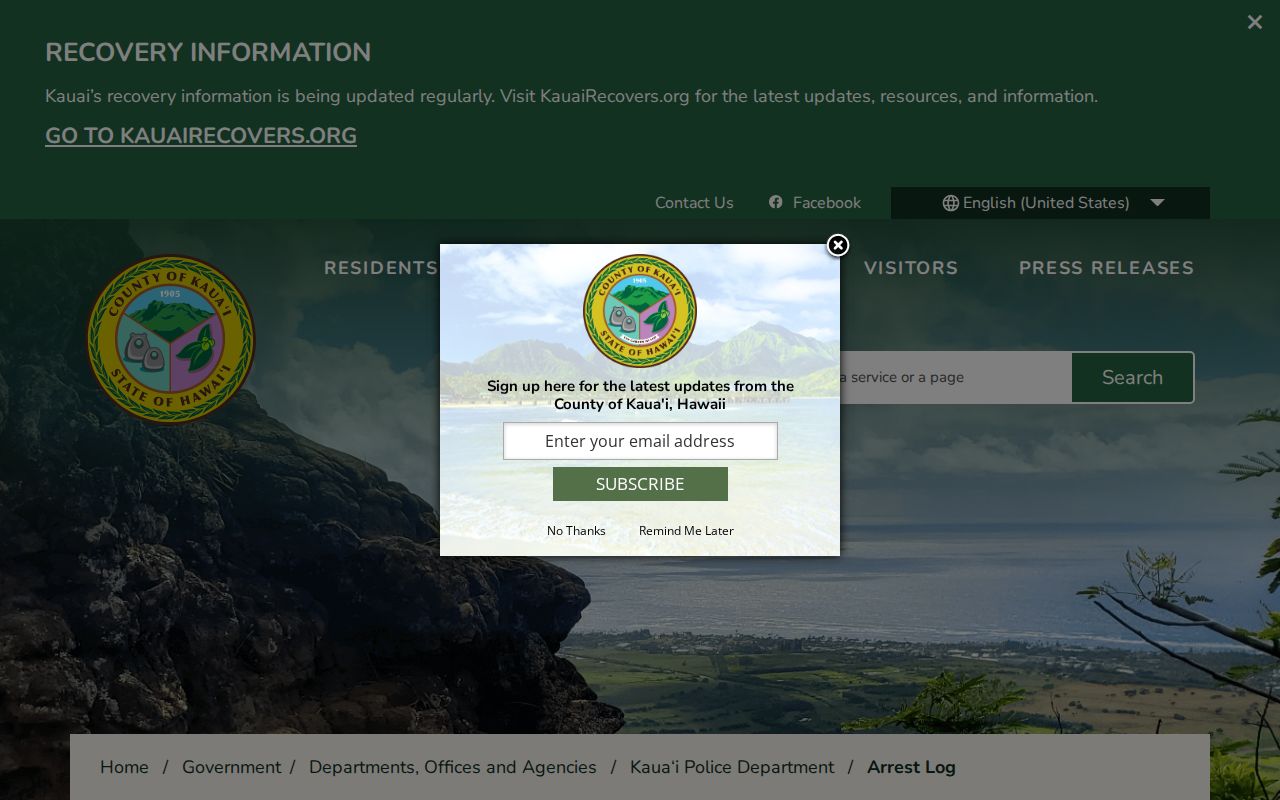Dismiss the Recovery Information banner
This screenshot has height=800, width=1280.
tap(1254, 22)
